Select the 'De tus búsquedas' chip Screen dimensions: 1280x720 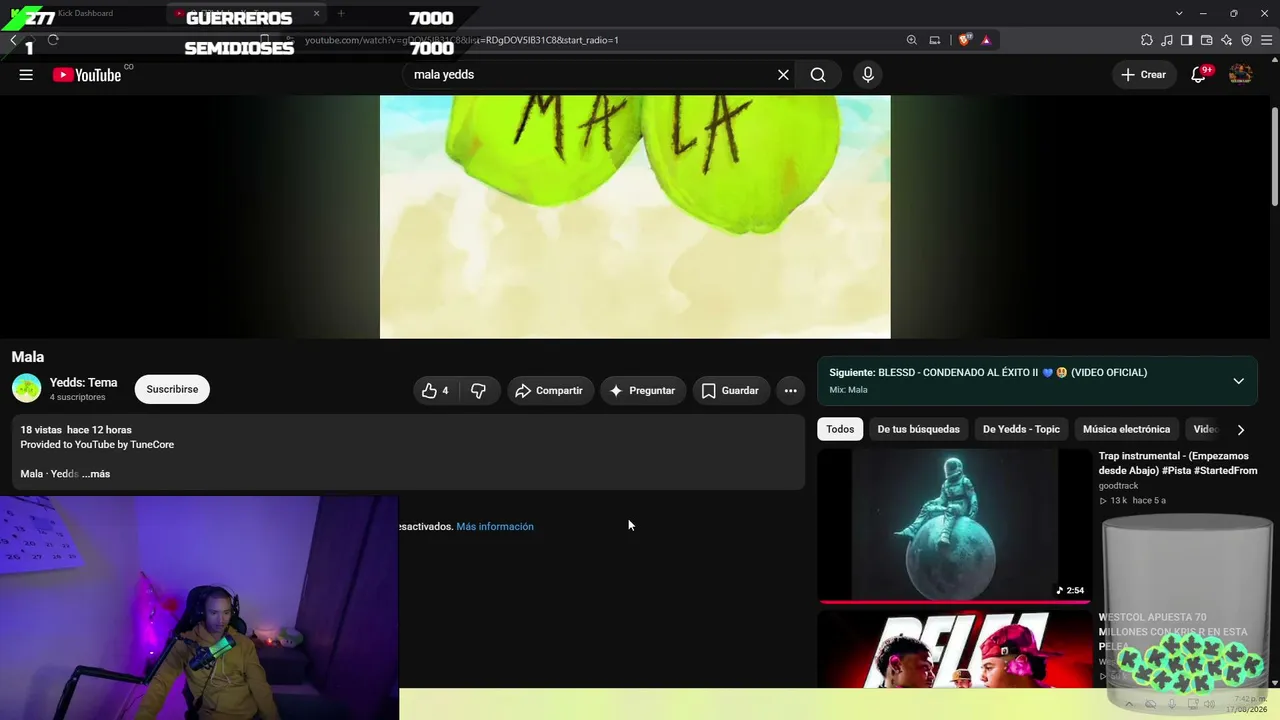tap(918, 430)
